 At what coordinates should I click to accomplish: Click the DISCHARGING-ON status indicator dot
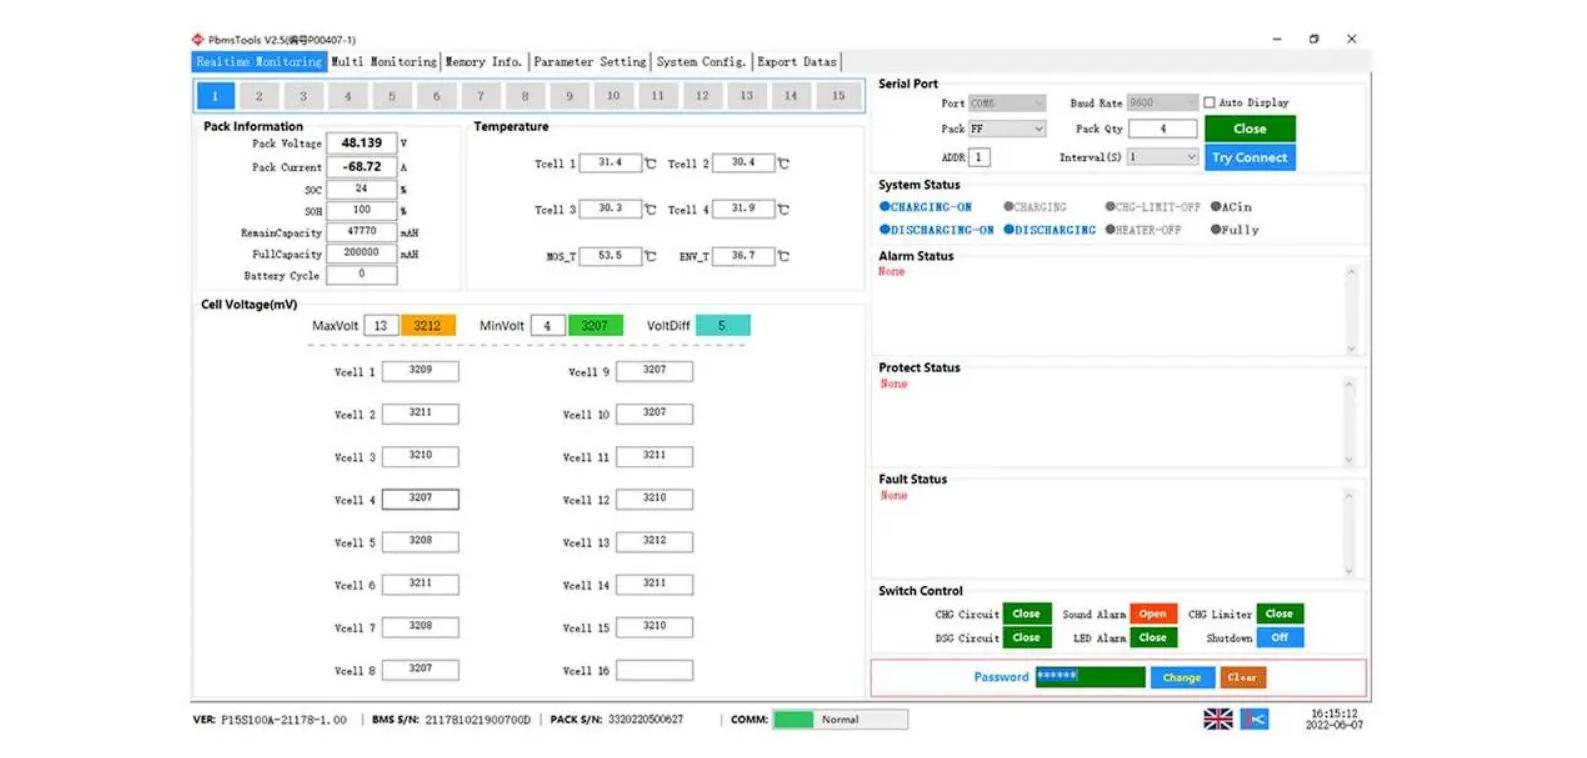[x=884, y=229]
